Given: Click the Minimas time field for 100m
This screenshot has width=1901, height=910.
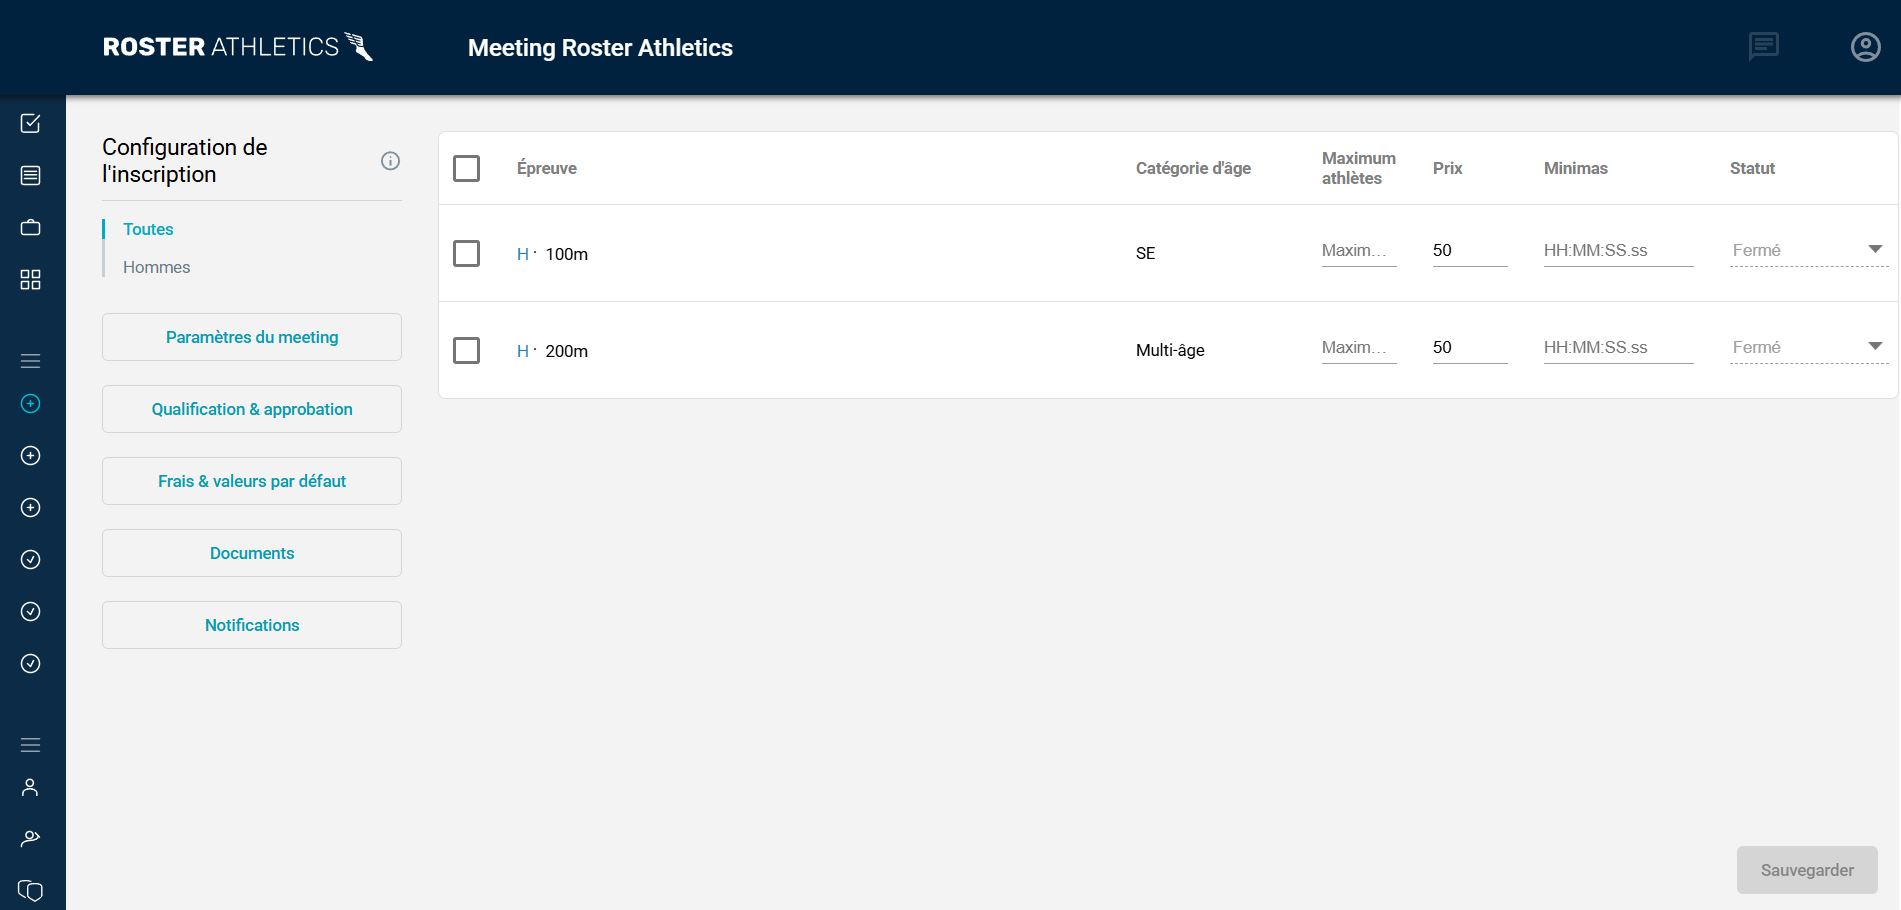Looking at the screenshot, I should click(1619, 250).
